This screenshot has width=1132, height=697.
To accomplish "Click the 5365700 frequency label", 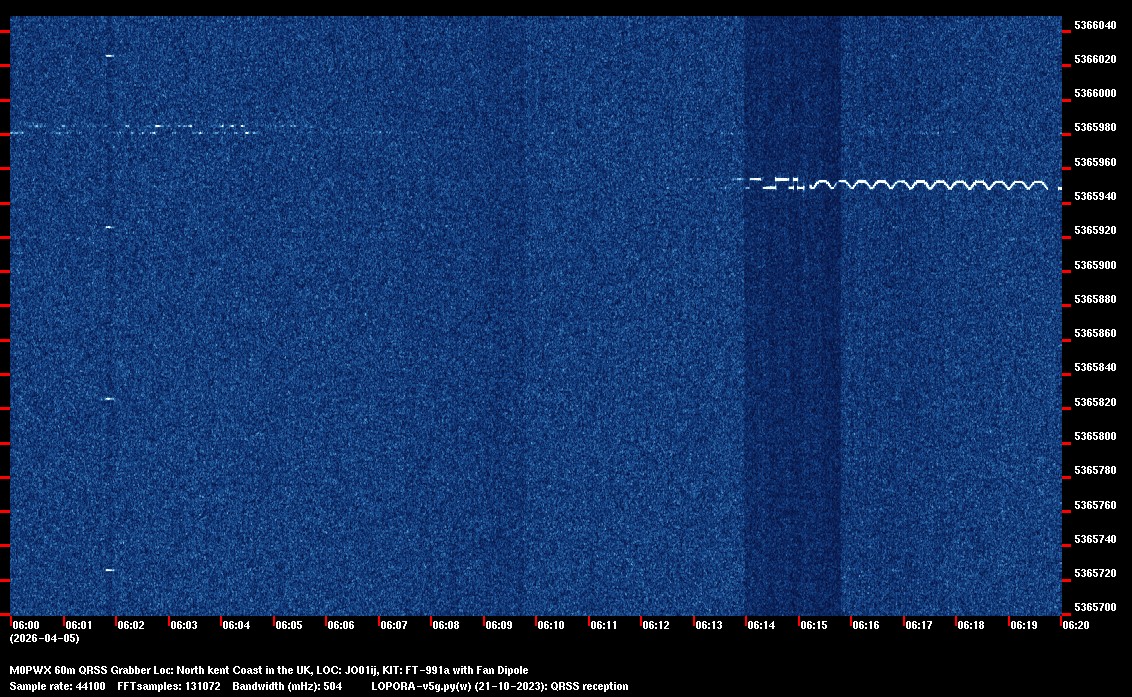I will click(x=1094, y=607).
